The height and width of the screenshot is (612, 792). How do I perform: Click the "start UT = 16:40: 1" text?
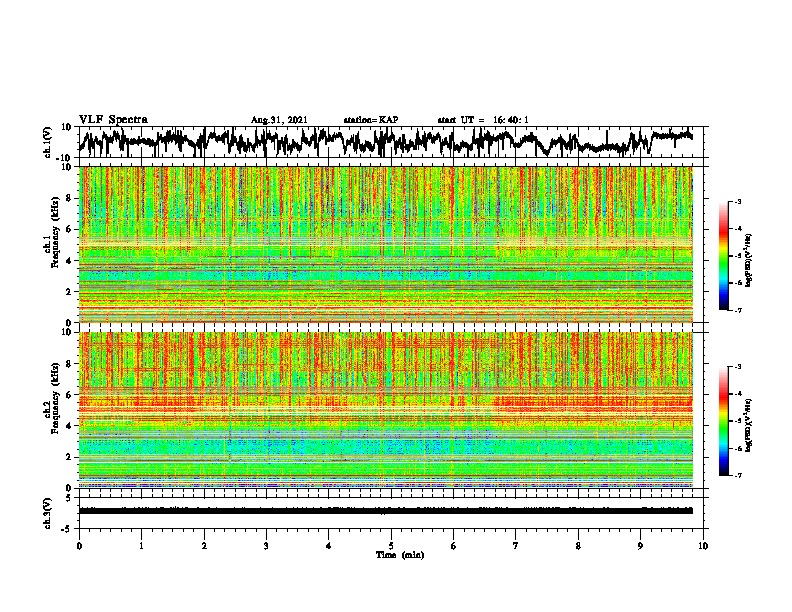(x=483, y=120)
